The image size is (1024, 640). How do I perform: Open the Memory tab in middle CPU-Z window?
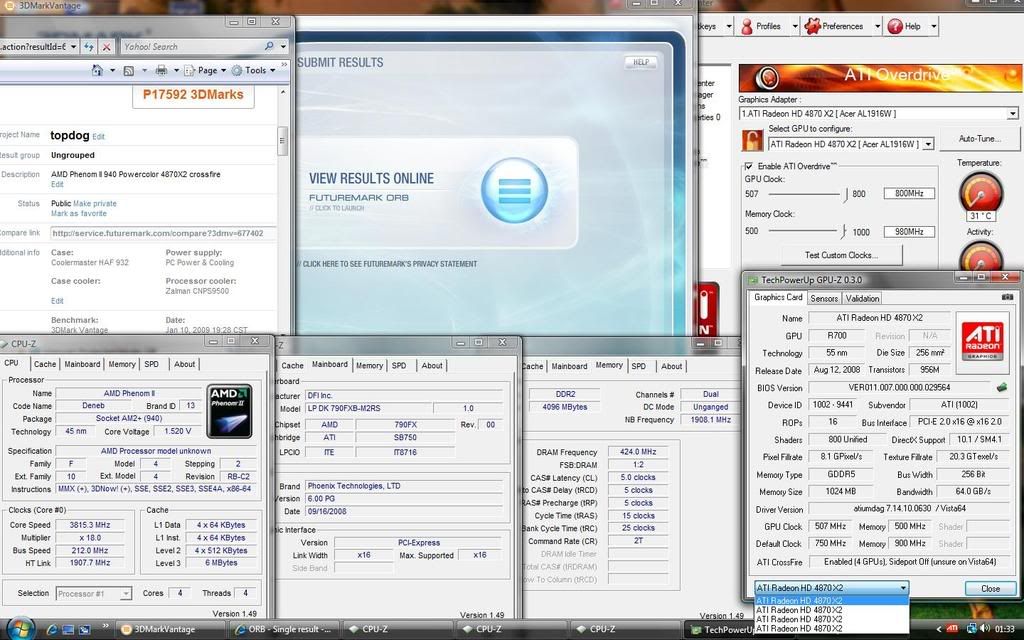[370, 366]
